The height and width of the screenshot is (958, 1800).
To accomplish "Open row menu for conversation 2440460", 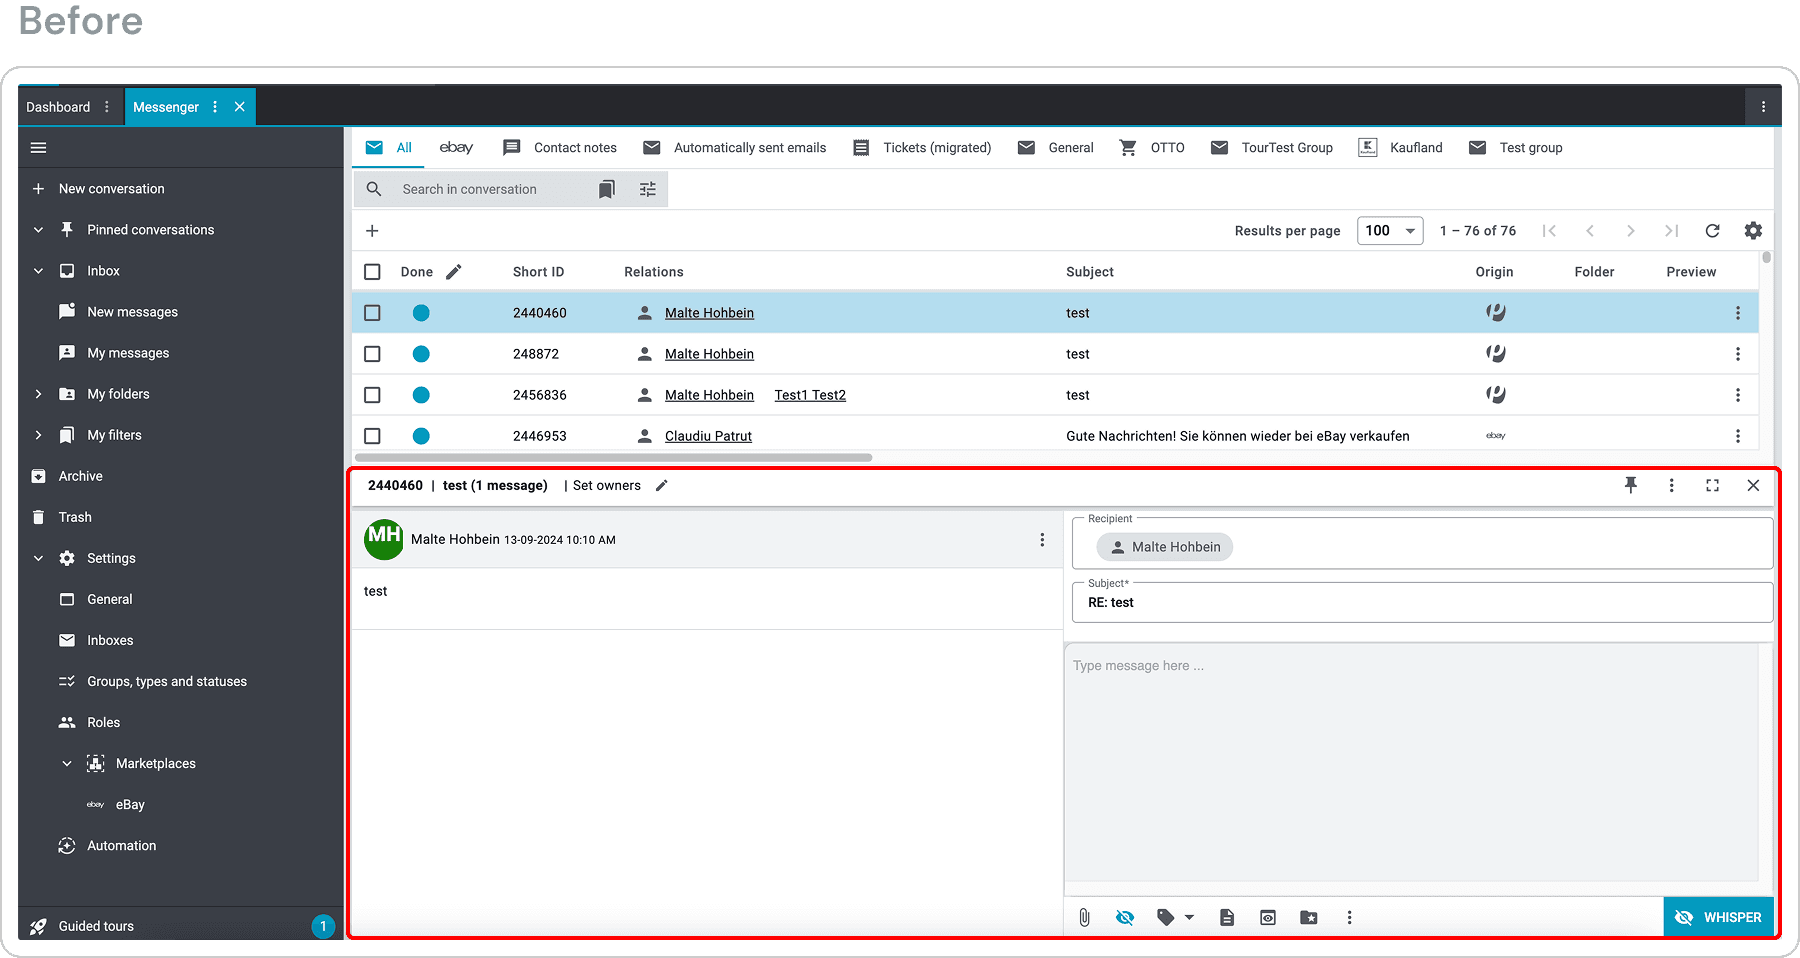I will coord(1738,313).
